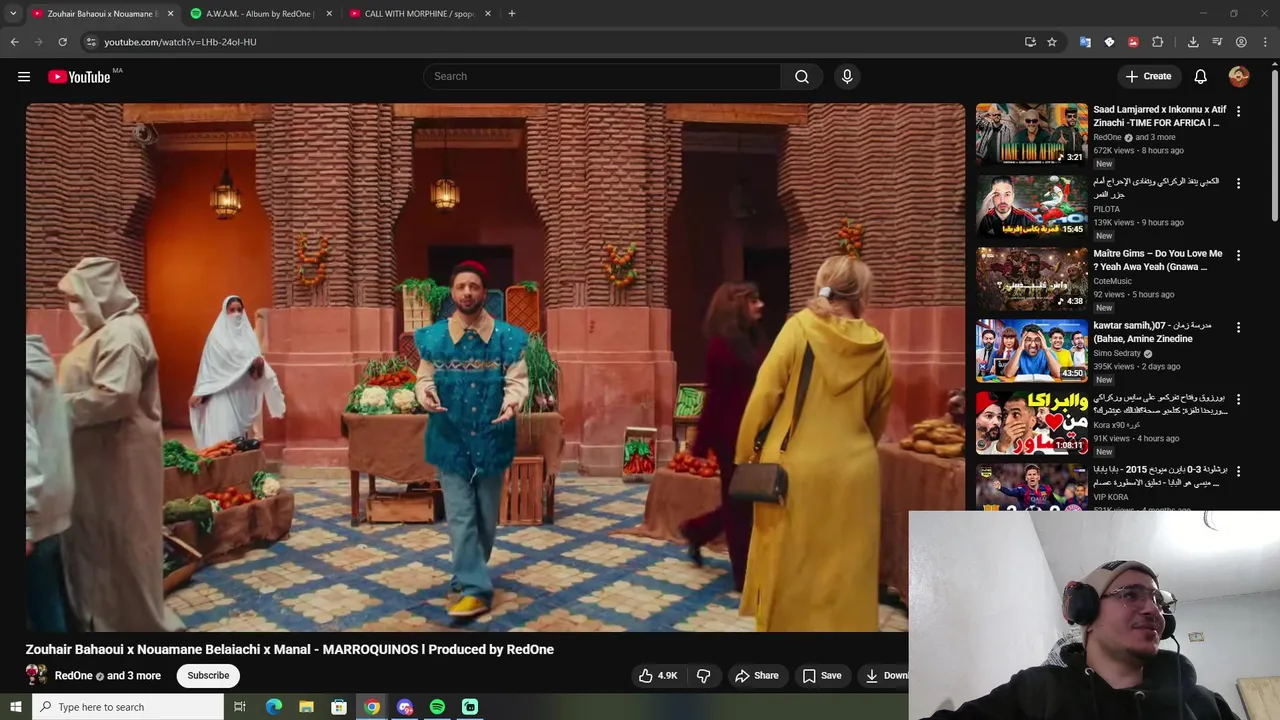Open the Windows Start menu
This screenshot has height=720, width=1280.
tap(15, 707)
